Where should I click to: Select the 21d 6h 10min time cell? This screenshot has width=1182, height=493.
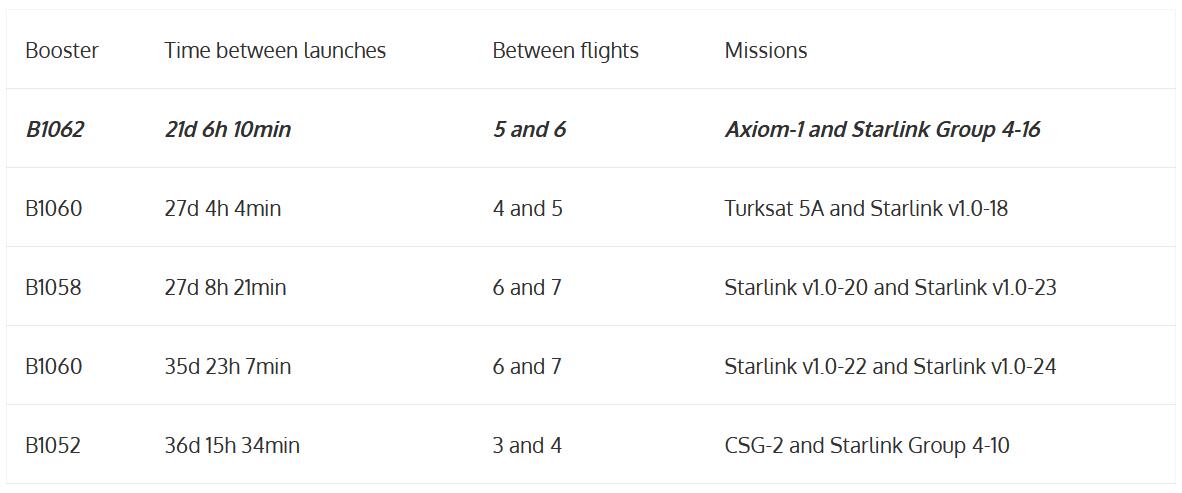tap(228, 129)
